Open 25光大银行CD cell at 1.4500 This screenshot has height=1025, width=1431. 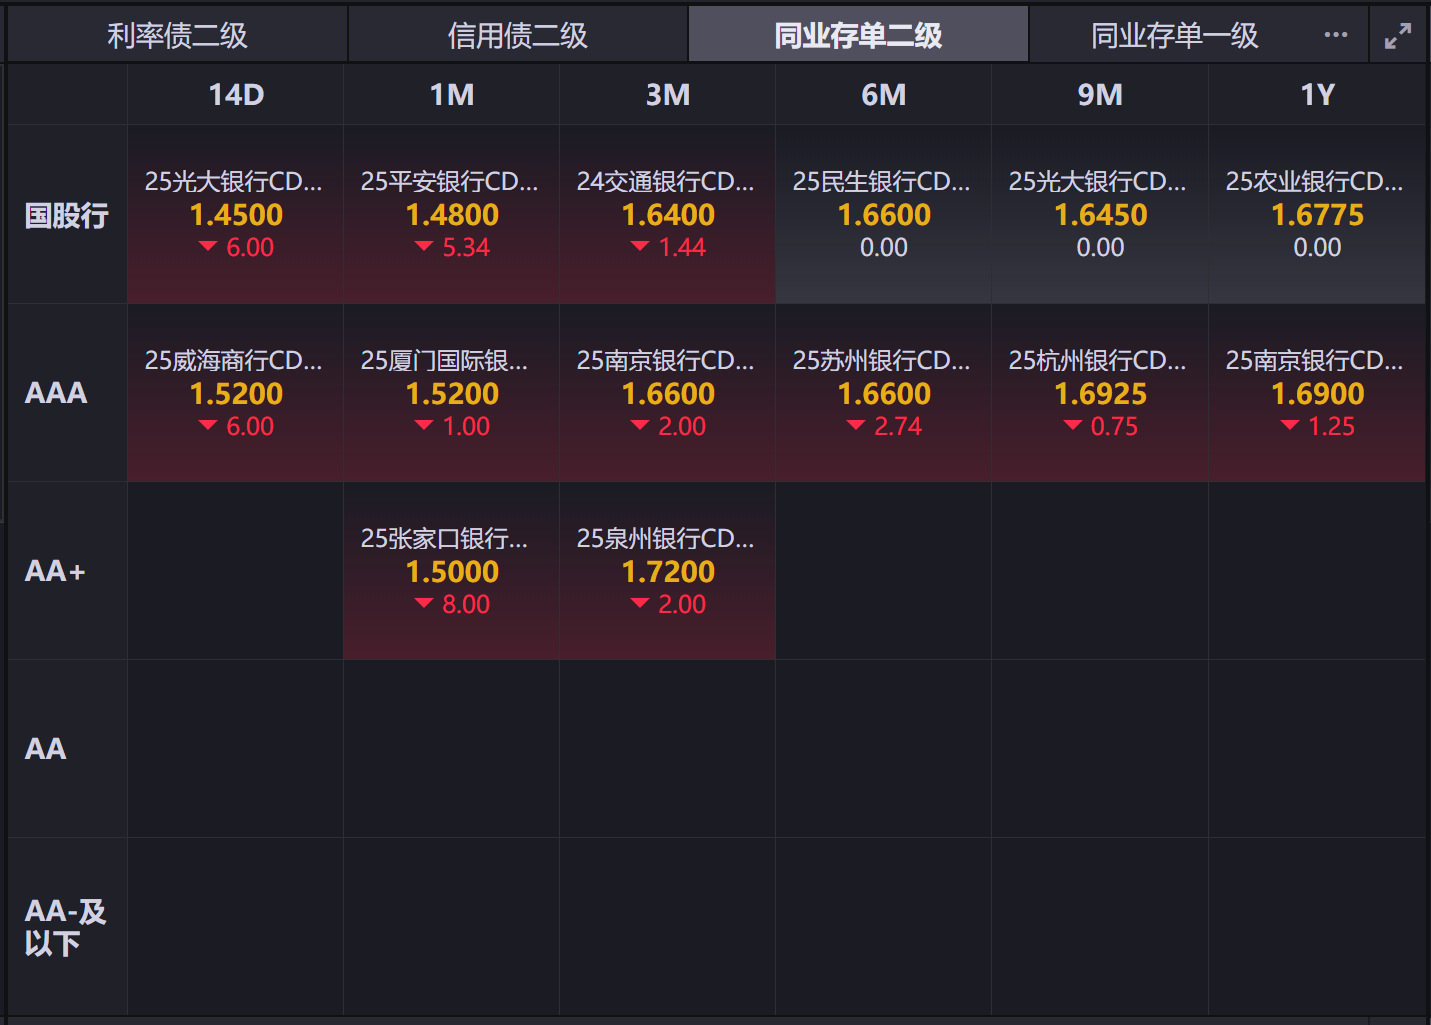click(x=236, y=215)
